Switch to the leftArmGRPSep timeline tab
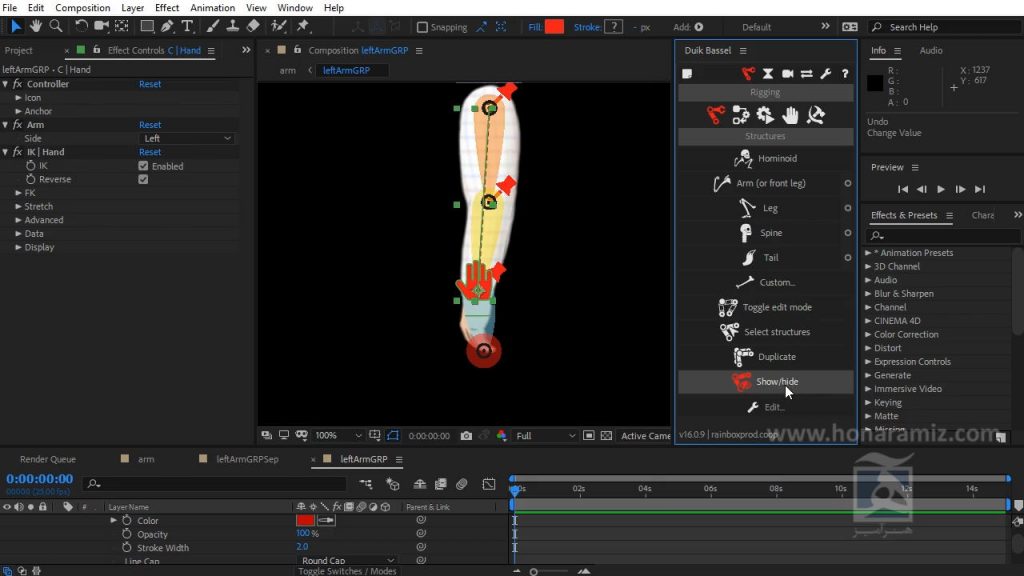1024x576 pixels. pyautogui.click(x=247, y=459)
